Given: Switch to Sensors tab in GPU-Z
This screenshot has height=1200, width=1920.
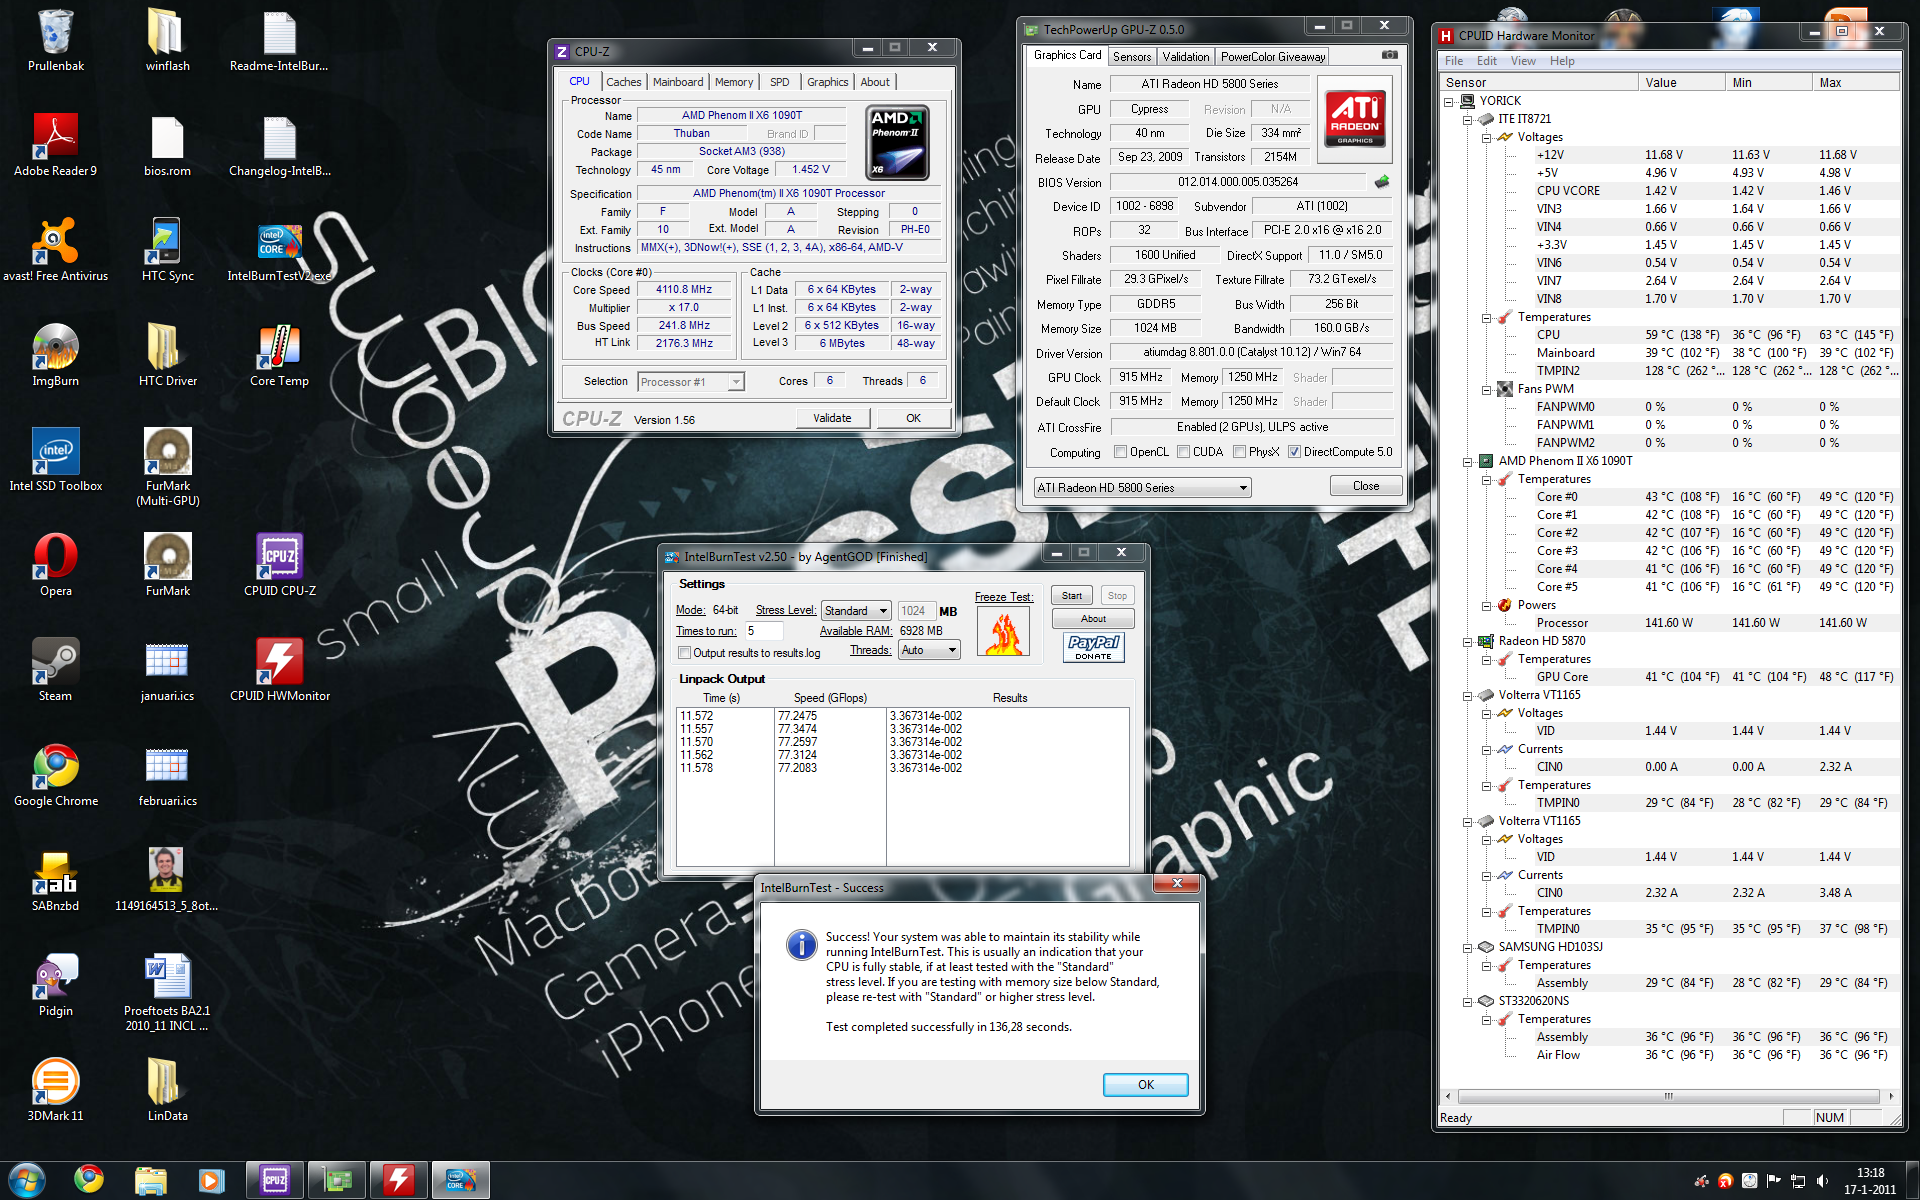Looking at the screenshot, I should click(x=1132, y=57).
